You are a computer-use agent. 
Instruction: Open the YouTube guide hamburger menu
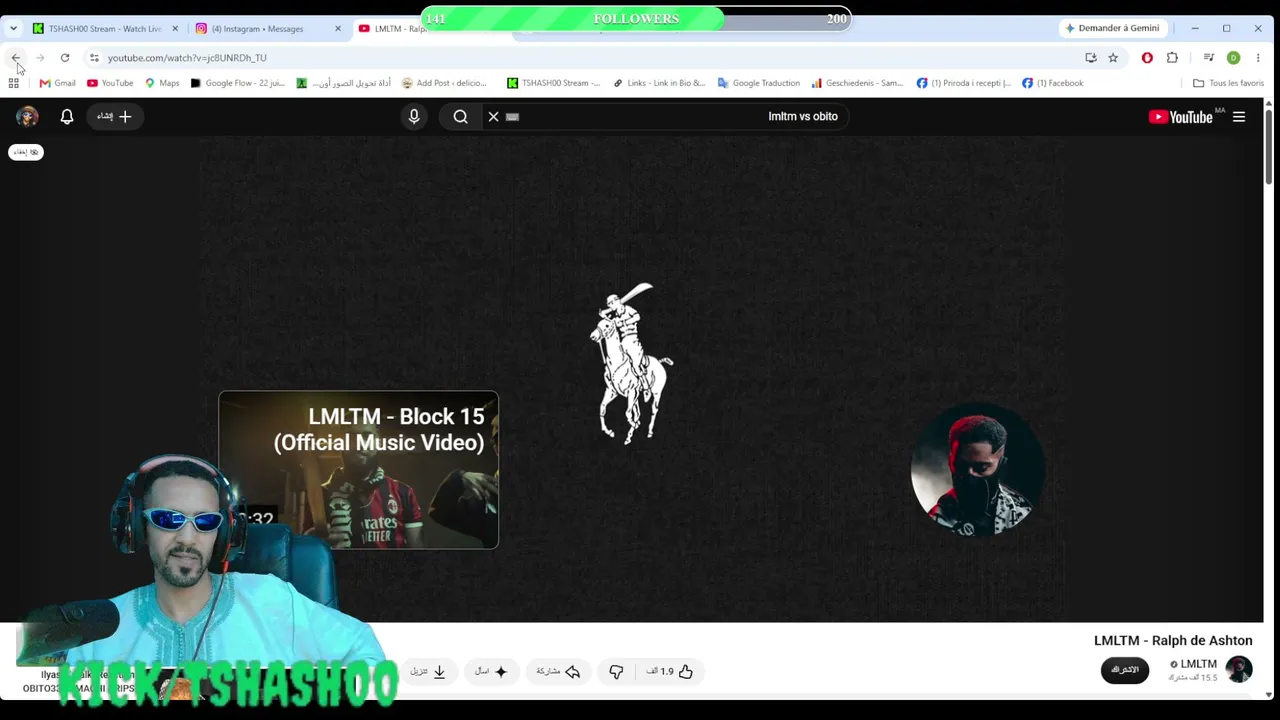pyautogui.click(x=1239, y=117)
